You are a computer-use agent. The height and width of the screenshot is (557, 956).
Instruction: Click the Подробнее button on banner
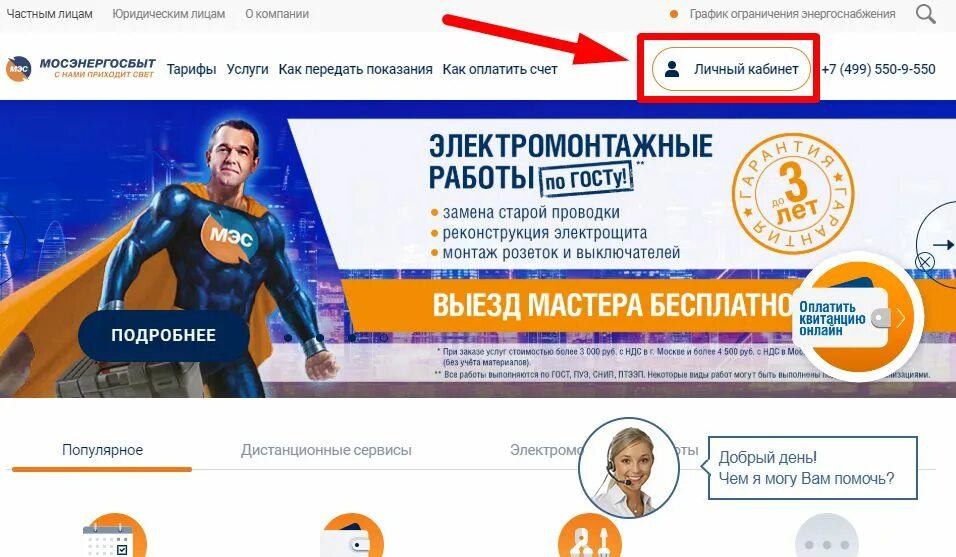click(x=163, y=335)
